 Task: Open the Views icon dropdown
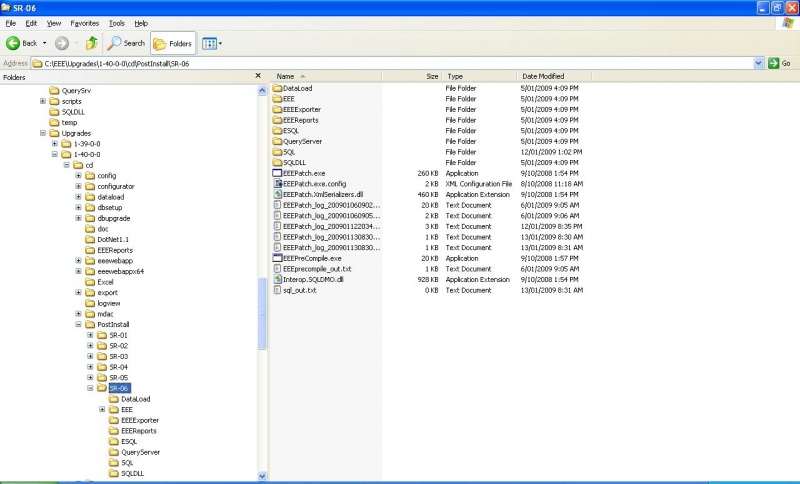(210, 43)
